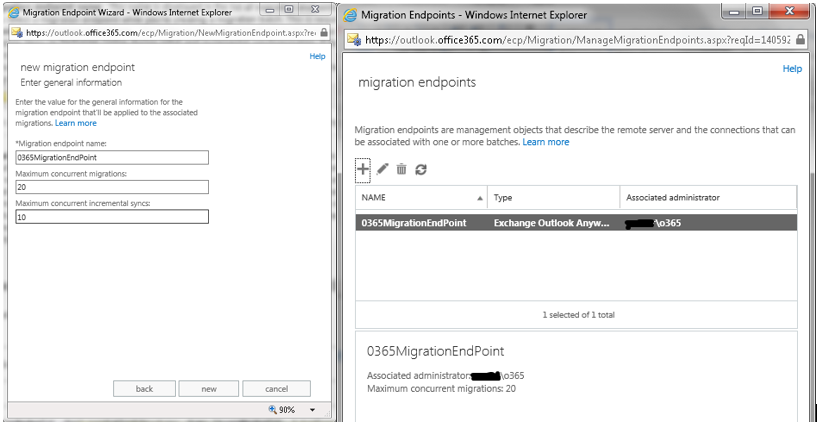Screen dimensions: 819x427
Task: Click the zoom magnifier icon at 90%
Action: 272,409
